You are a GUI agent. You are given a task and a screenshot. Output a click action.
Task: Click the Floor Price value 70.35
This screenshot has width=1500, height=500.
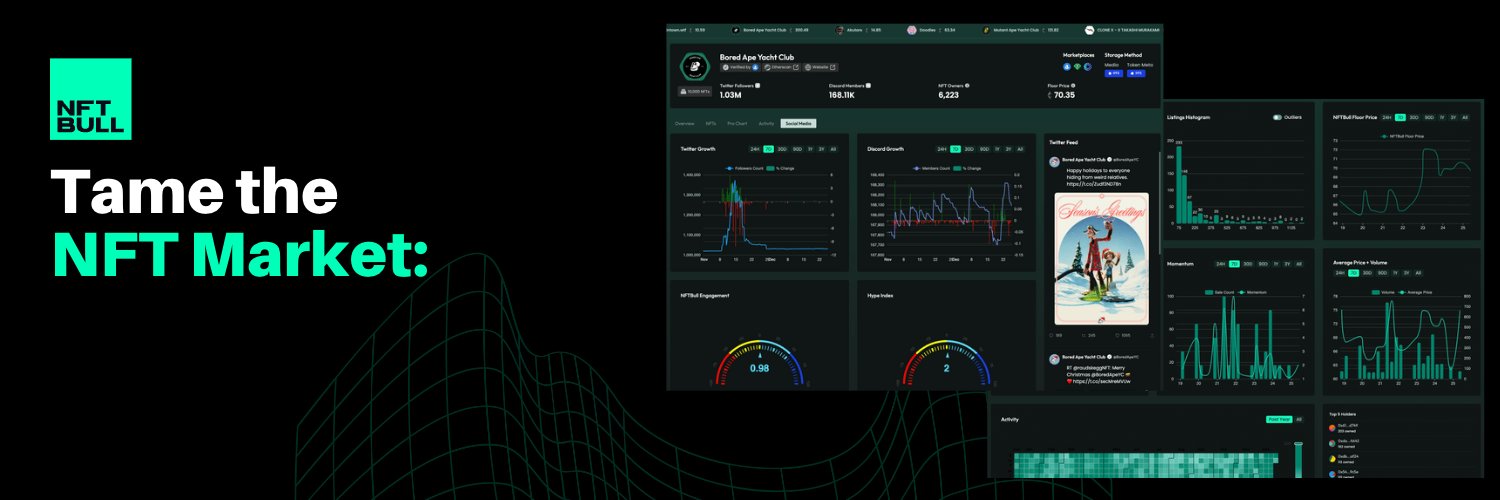1064,95
